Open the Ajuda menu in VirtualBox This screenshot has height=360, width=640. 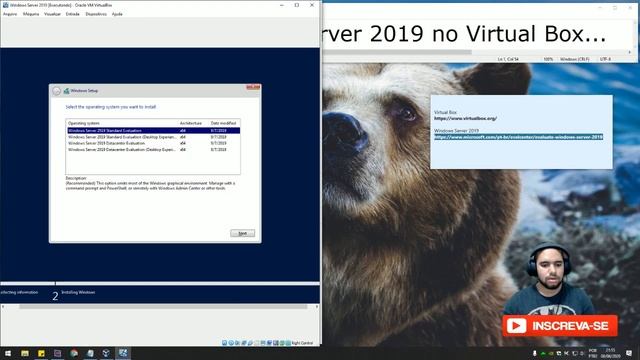point(117,14)
